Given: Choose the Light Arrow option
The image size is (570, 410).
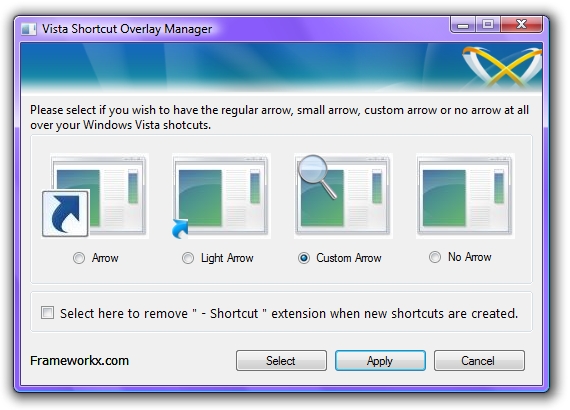Looking at the screenshot, I should click(x=188, y=258).
